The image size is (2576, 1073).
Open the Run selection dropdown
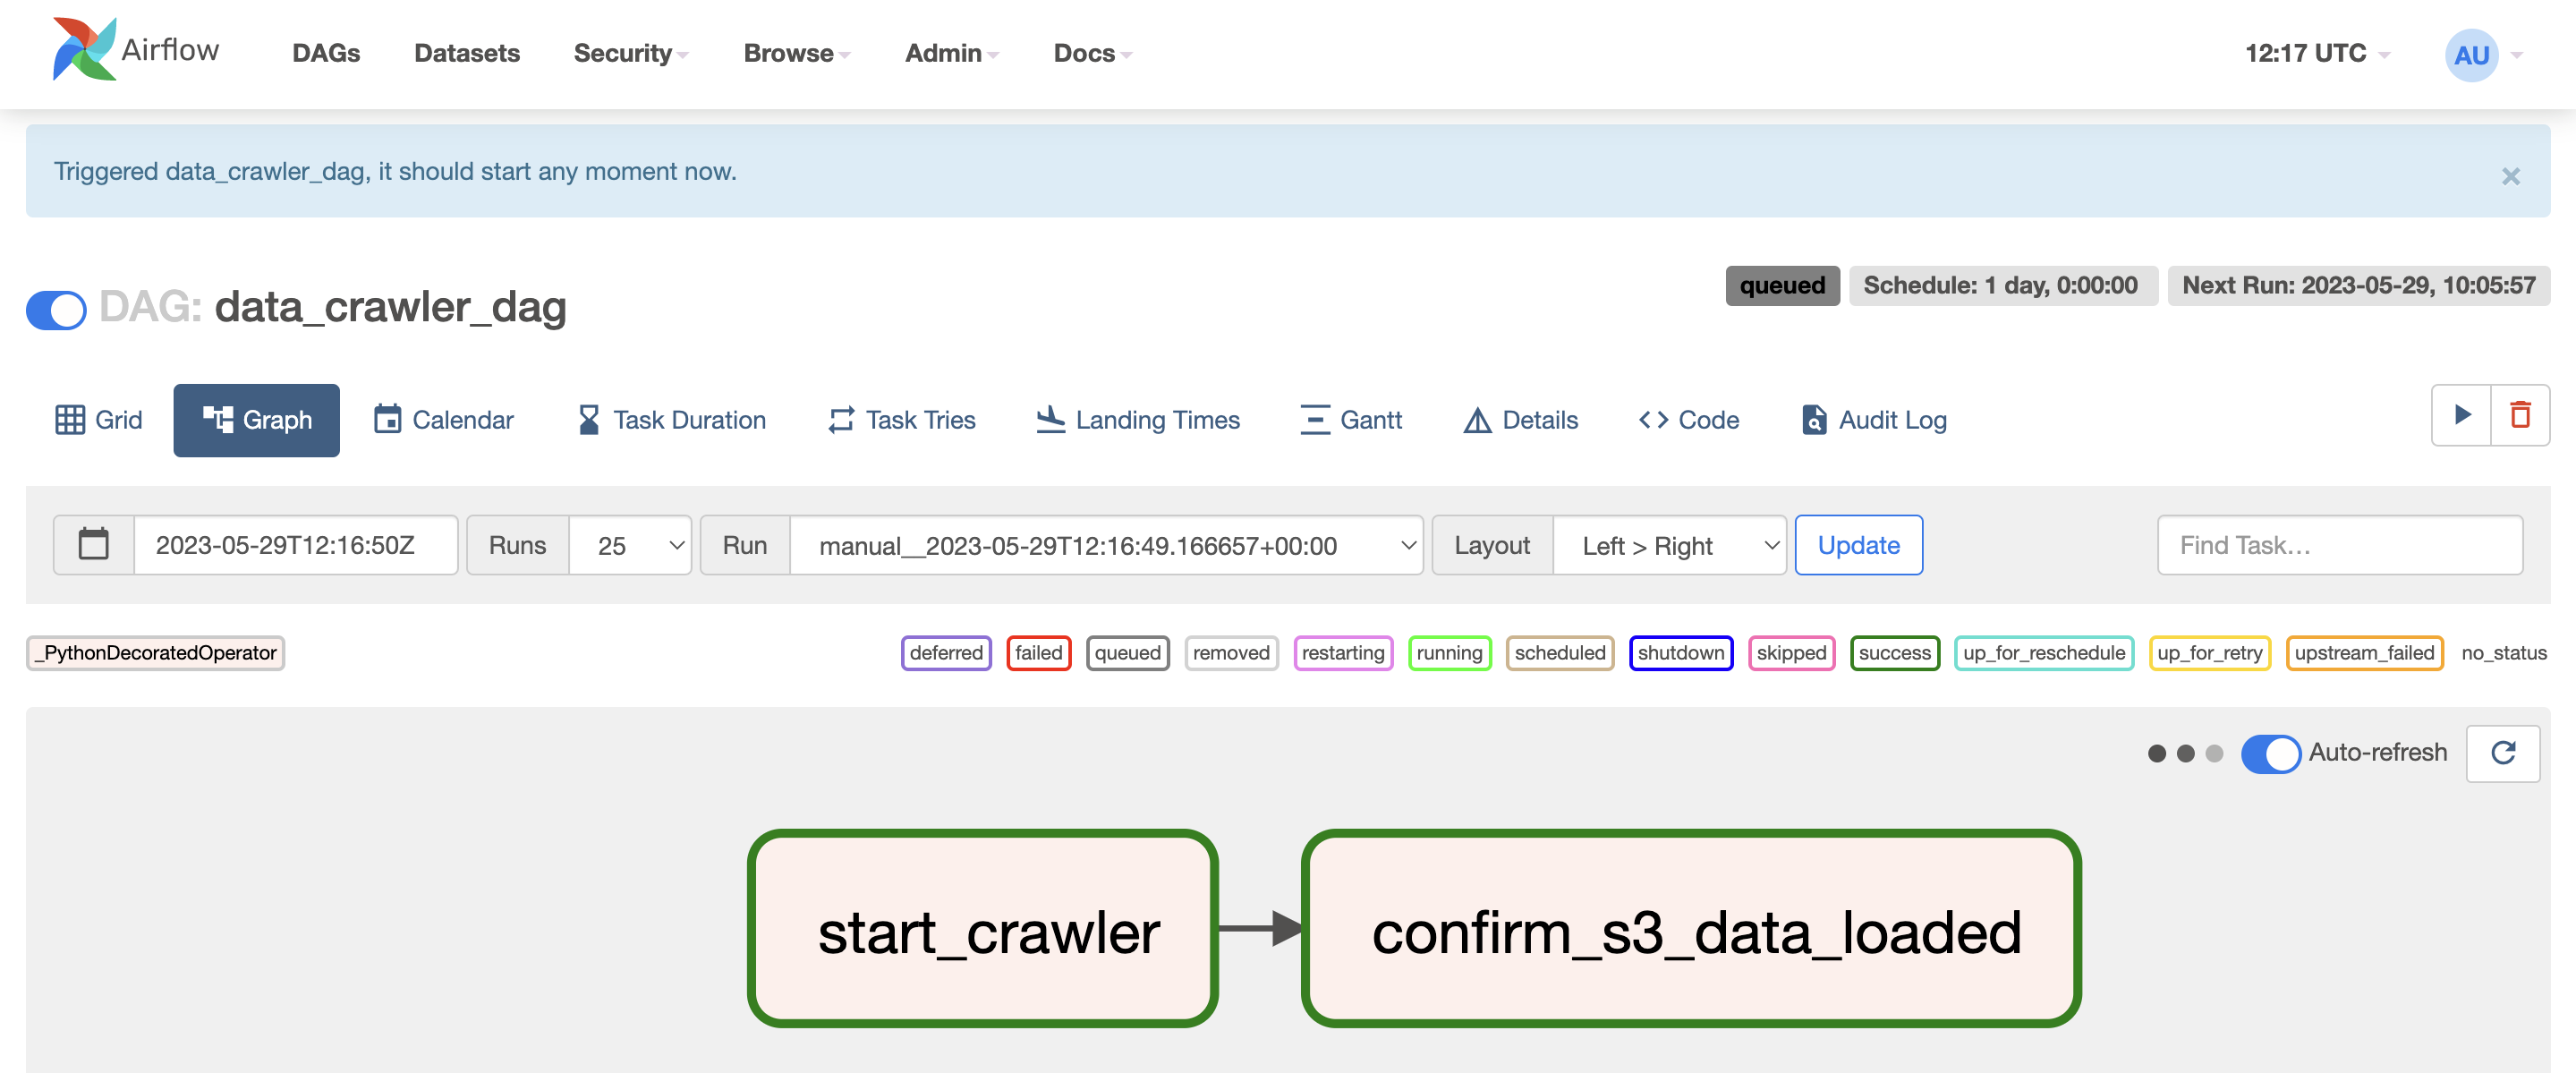coord(1106,545)
